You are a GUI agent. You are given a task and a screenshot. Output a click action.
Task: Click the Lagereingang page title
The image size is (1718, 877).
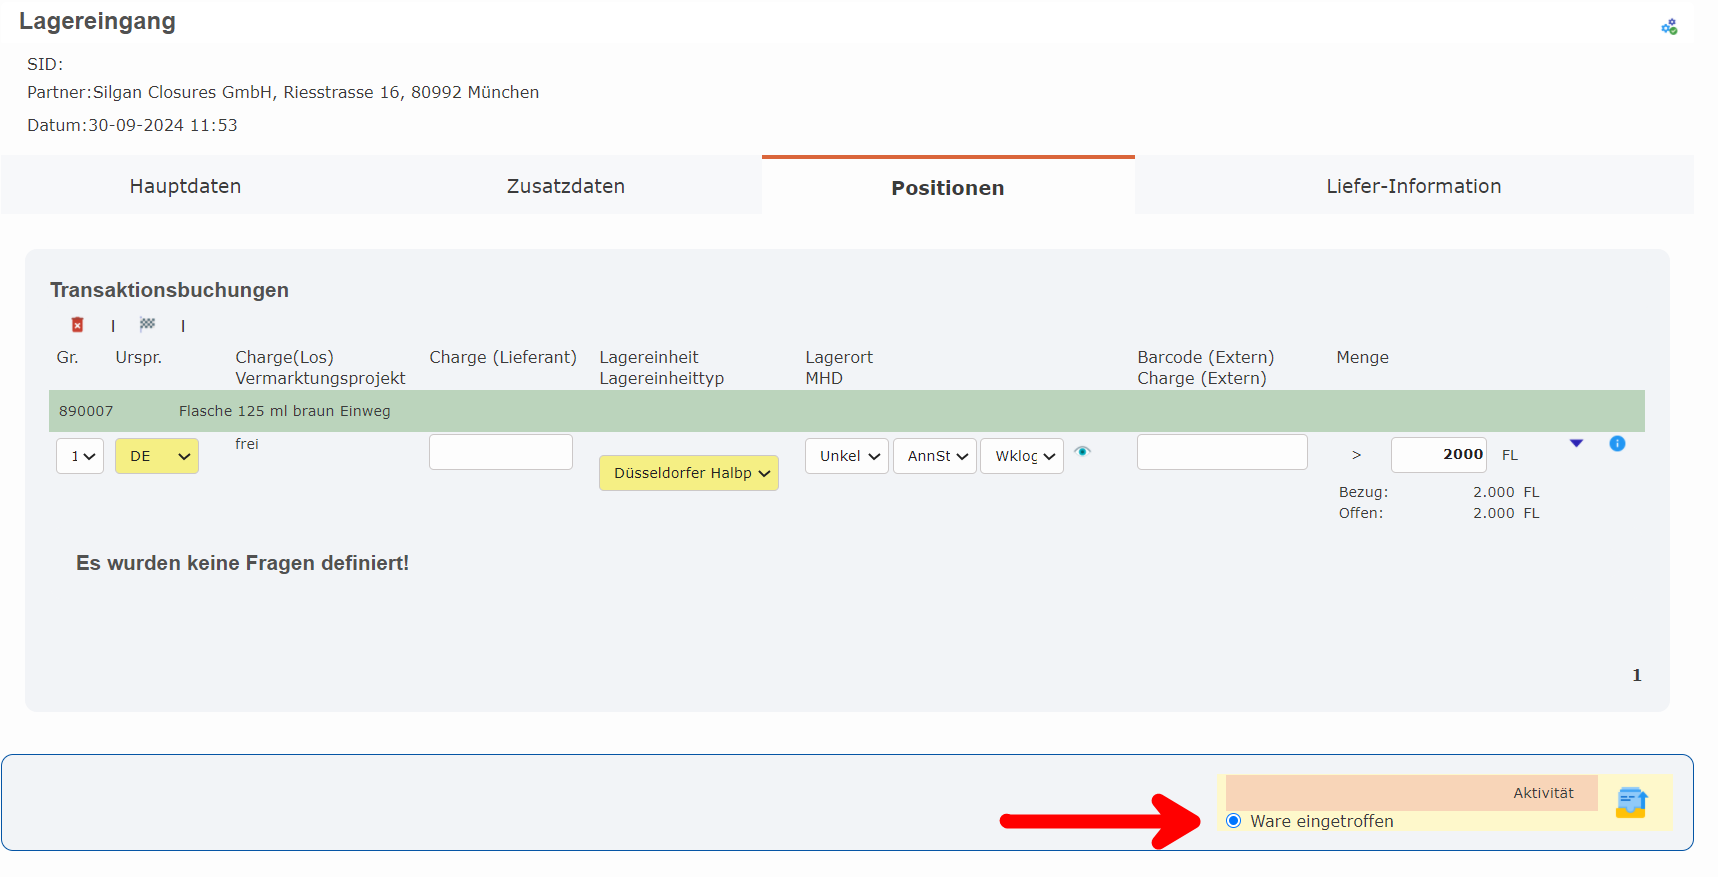pyautogui.click(x=97, y=21)
